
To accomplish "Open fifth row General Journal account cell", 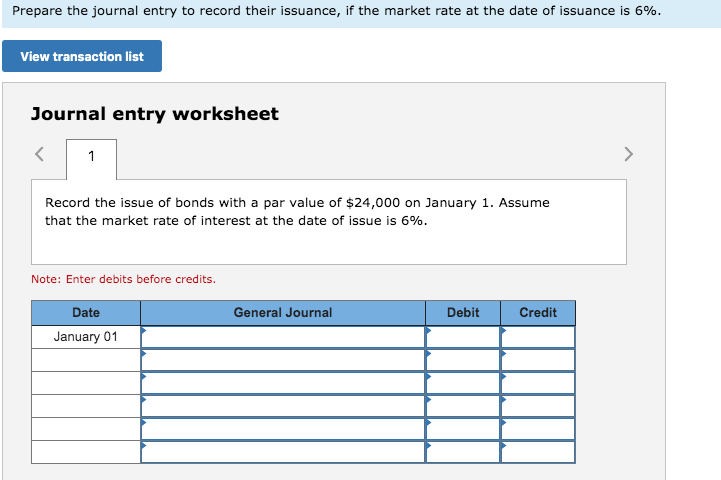I will click(283, 429).
